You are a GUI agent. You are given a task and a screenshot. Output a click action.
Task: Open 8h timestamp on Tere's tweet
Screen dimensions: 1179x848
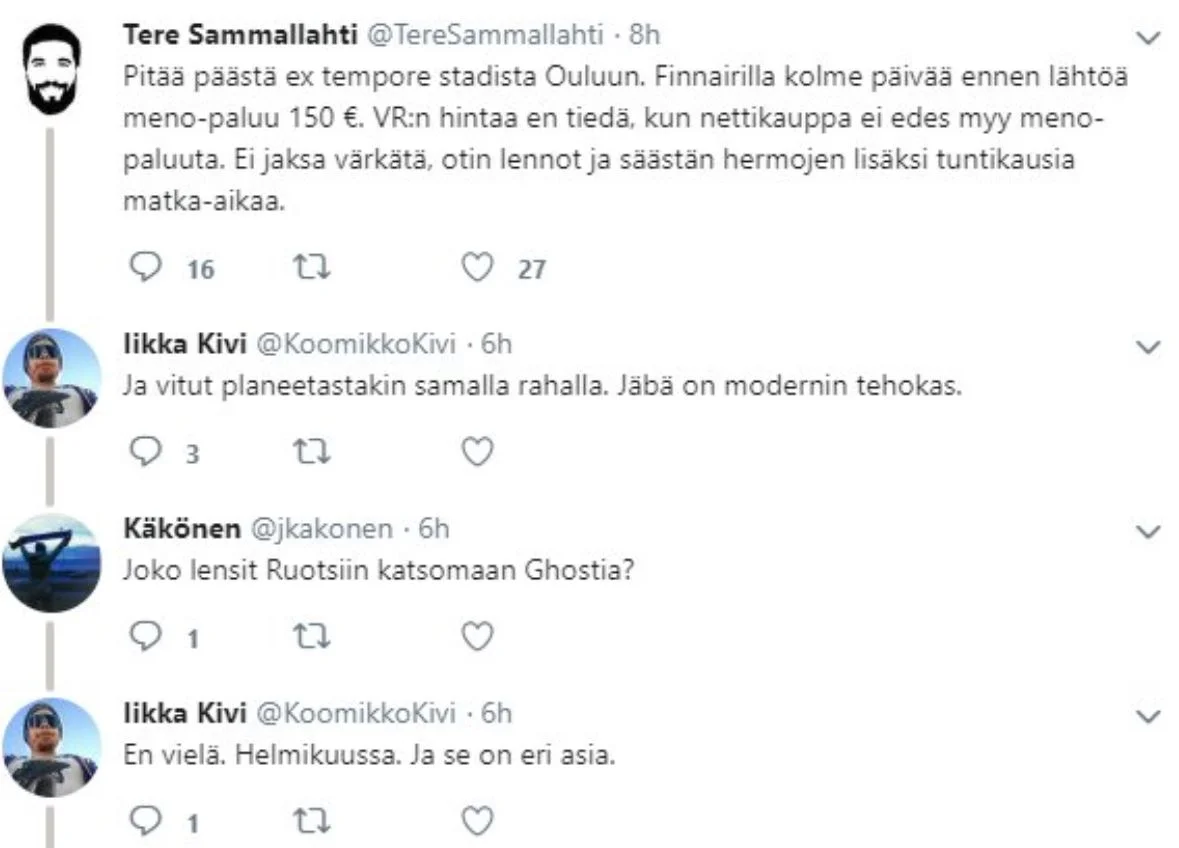click(645, 35)
